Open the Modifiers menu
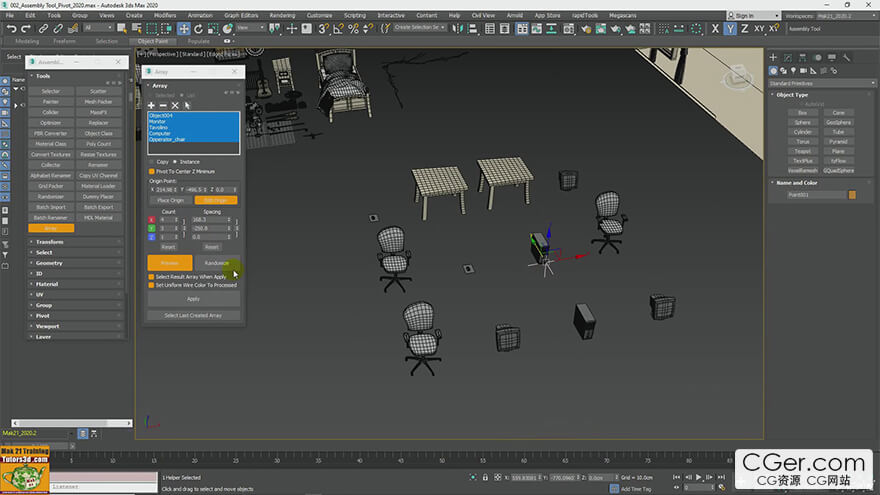 [165, 15]
